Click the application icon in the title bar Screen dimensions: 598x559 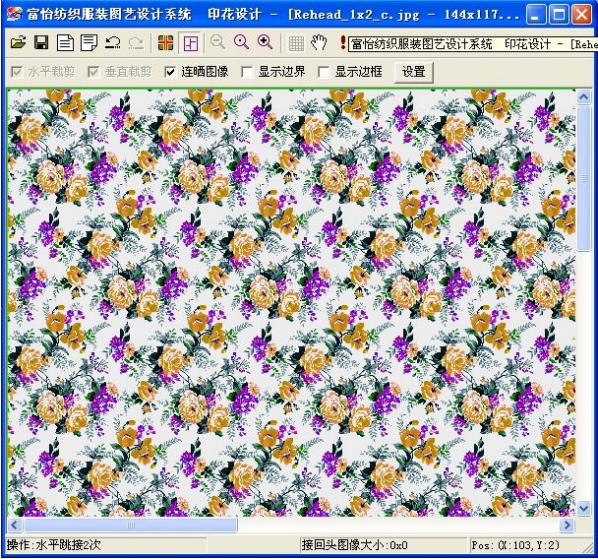pyautogui.click(x=14, y=14)
